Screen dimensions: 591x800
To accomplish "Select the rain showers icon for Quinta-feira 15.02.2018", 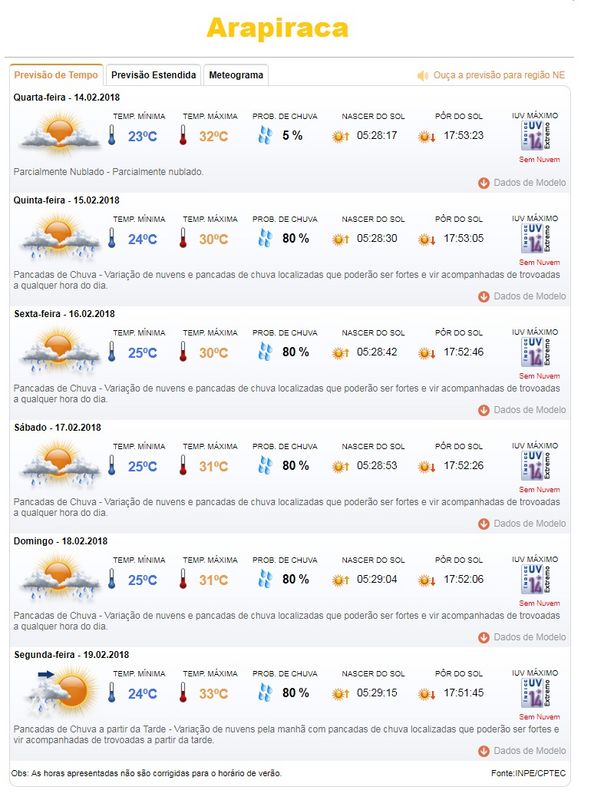I will tap(59, 237).
